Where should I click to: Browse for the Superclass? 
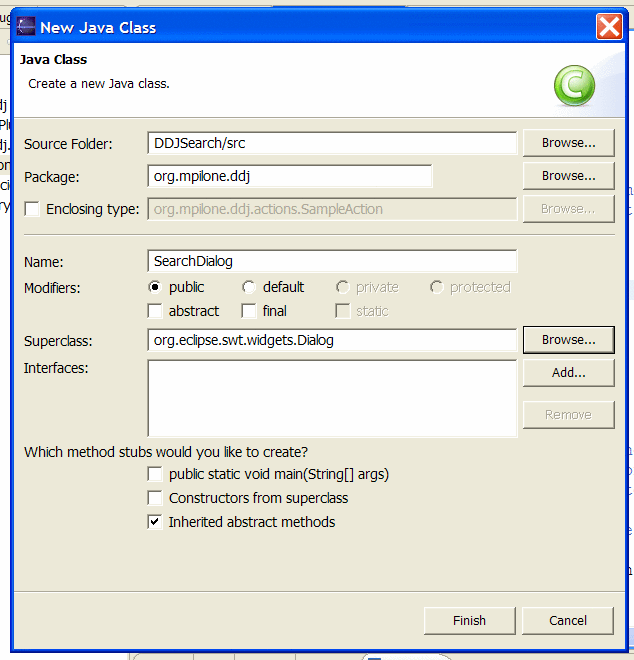568,340
